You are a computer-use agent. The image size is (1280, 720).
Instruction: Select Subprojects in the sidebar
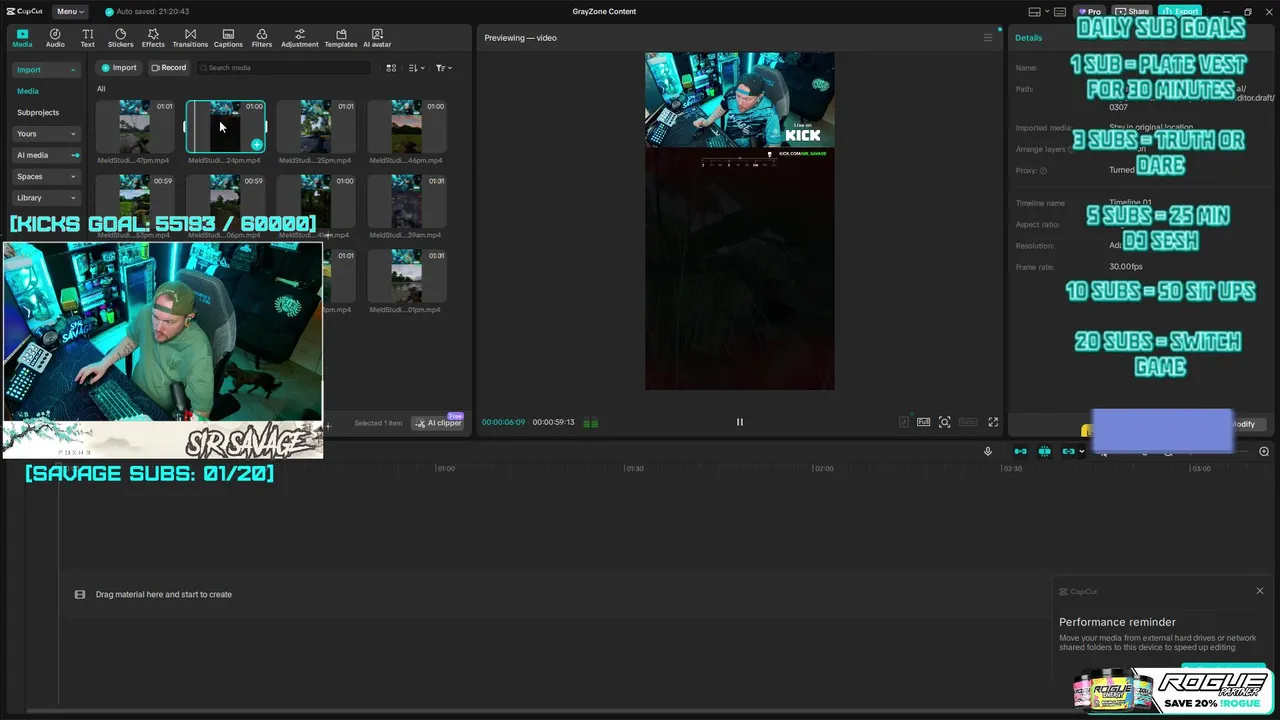tap(38, 112)
